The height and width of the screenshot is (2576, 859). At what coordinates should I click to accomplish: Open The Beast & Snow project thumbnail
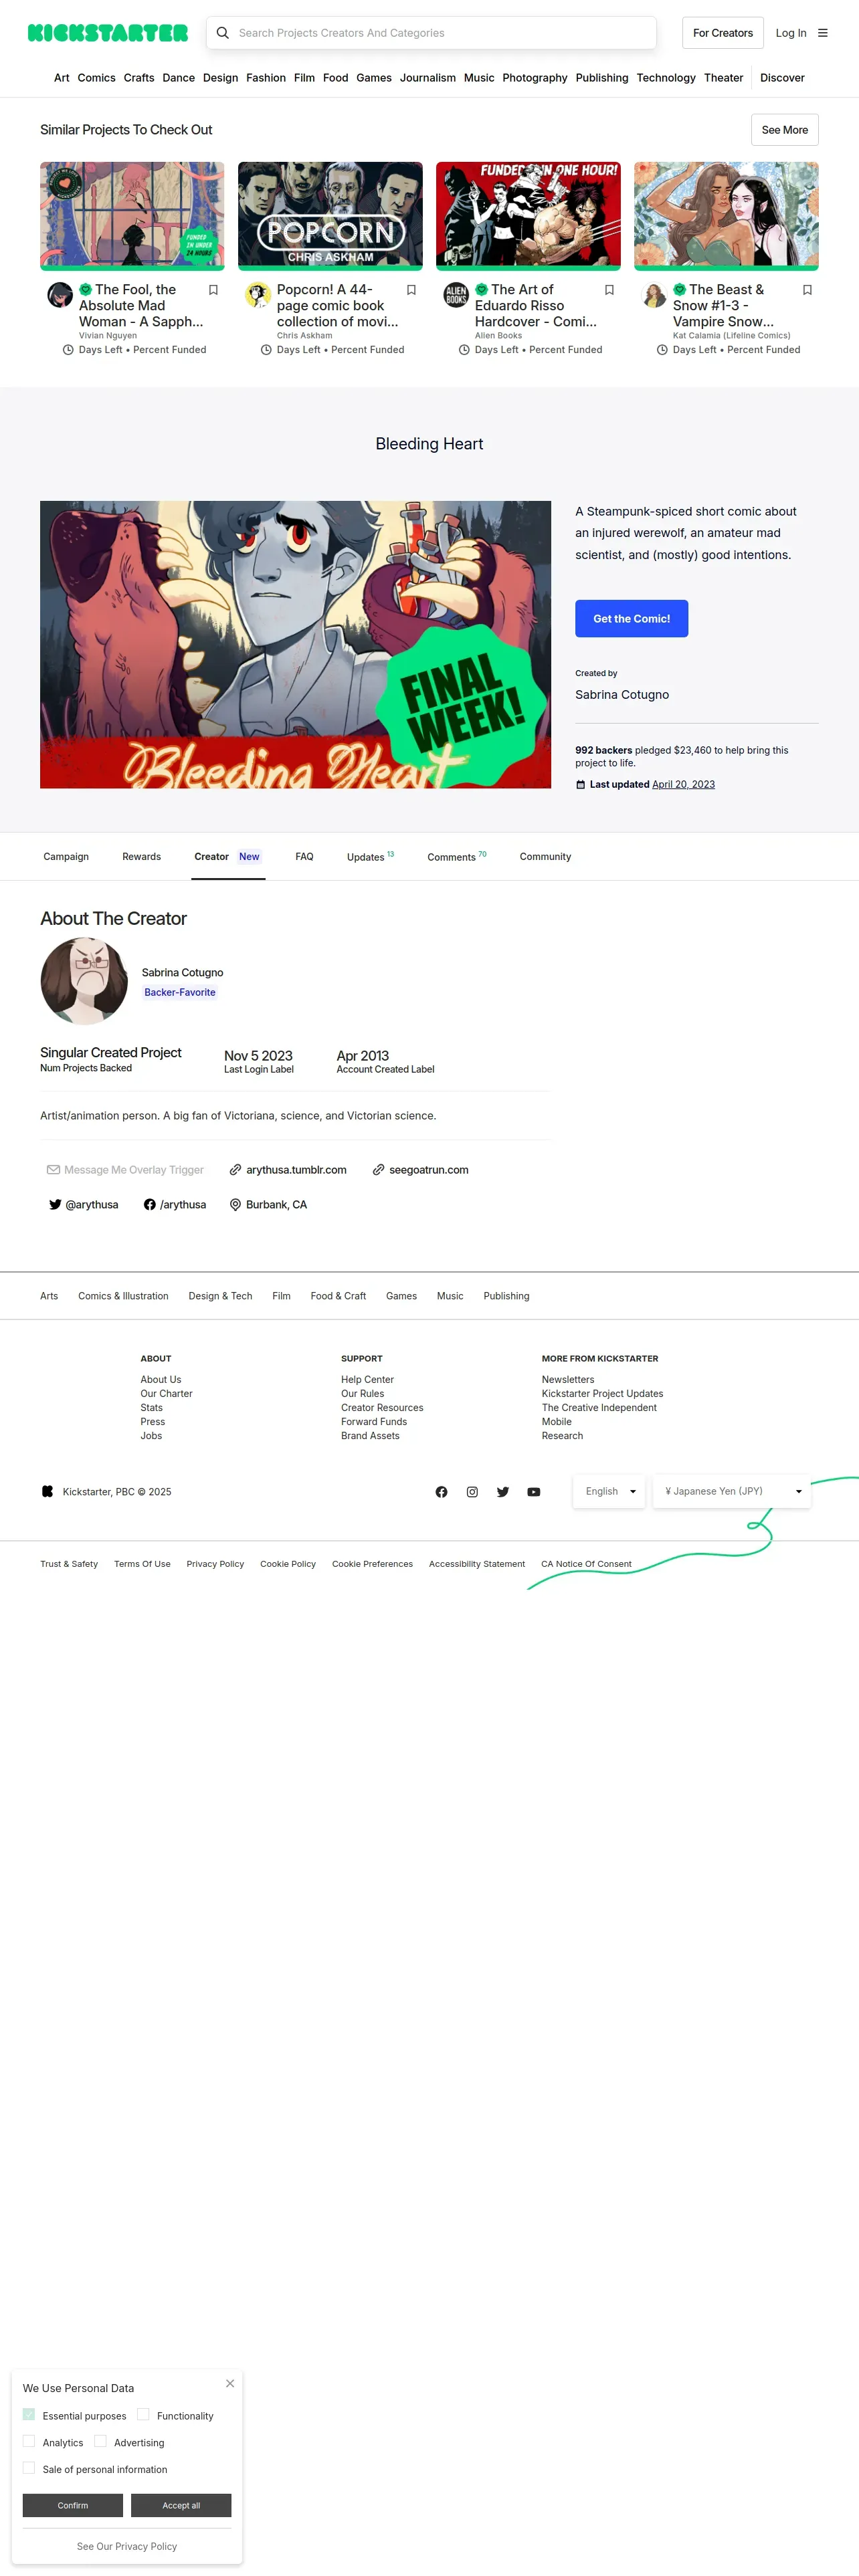click(x=726, y=216)
